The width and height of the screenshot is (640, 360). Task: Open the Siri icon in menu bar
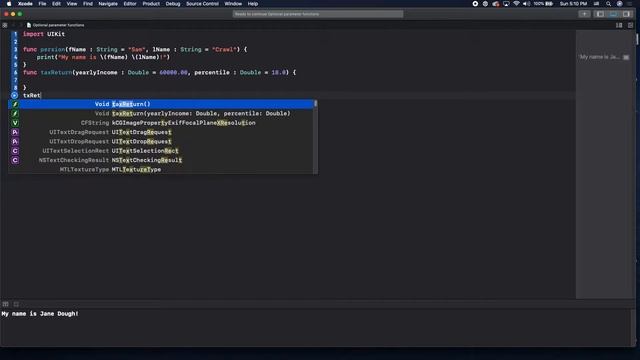tap(620, 4)
